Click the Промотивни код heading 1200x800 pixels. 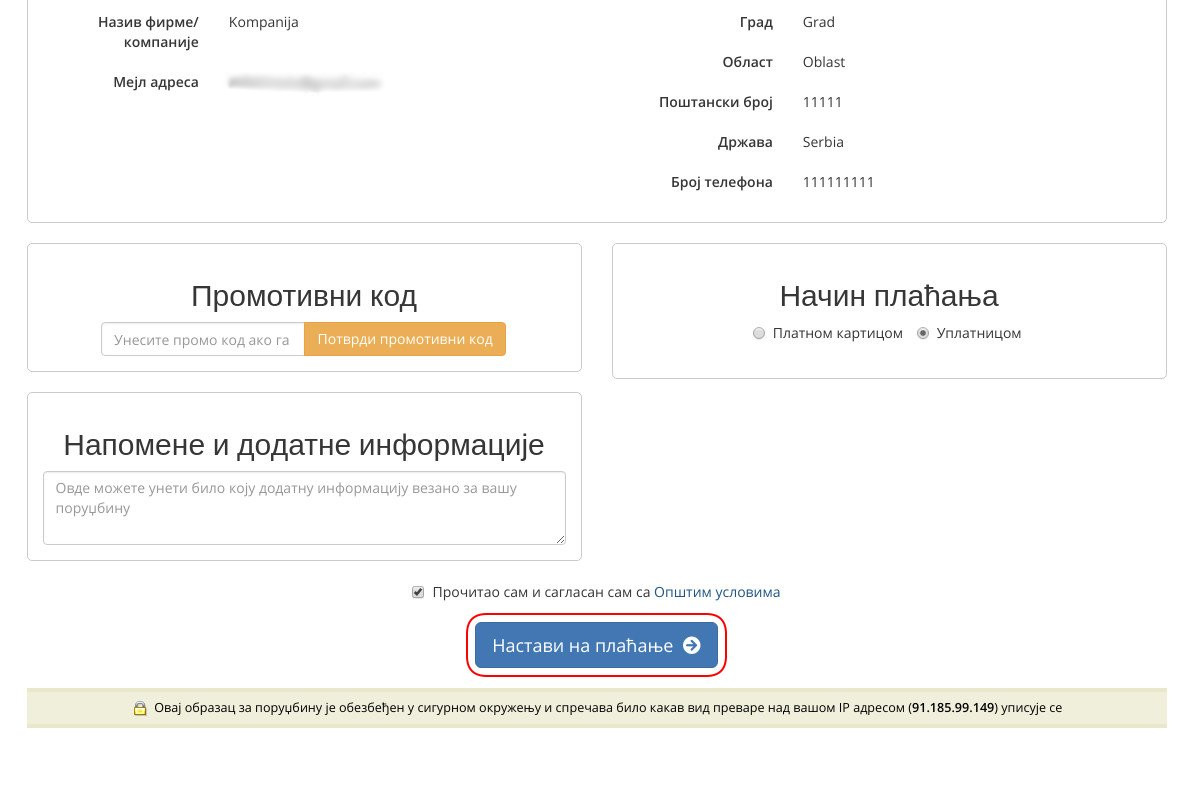304,296
